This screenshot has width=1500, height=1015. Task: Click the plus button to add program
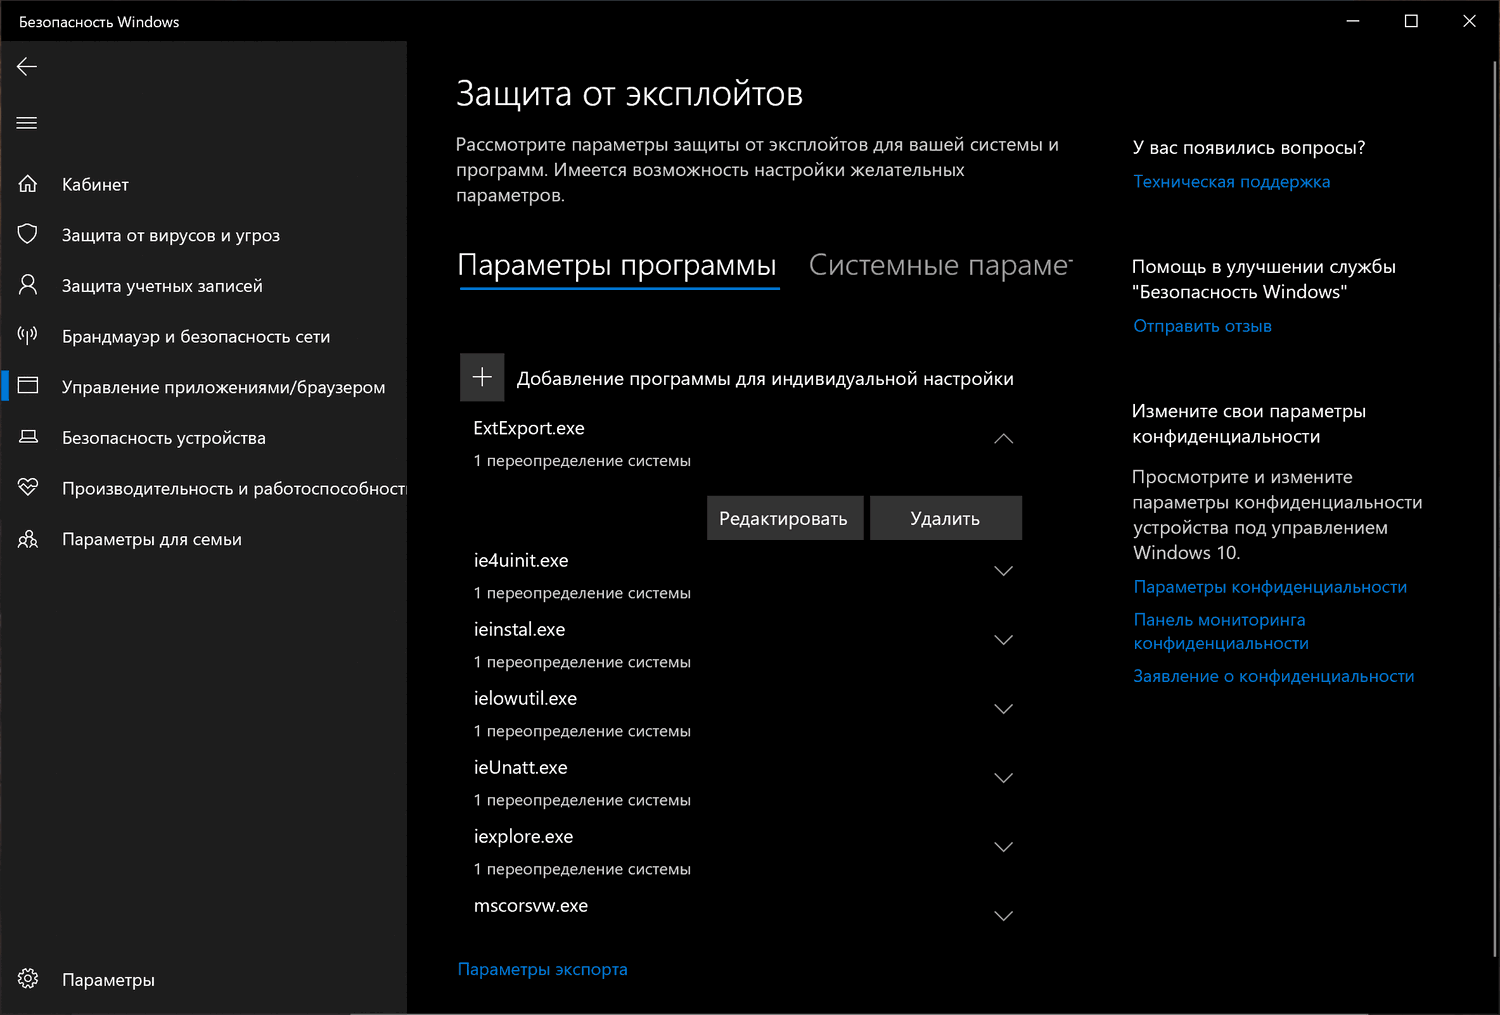click(x=482, y=377)
